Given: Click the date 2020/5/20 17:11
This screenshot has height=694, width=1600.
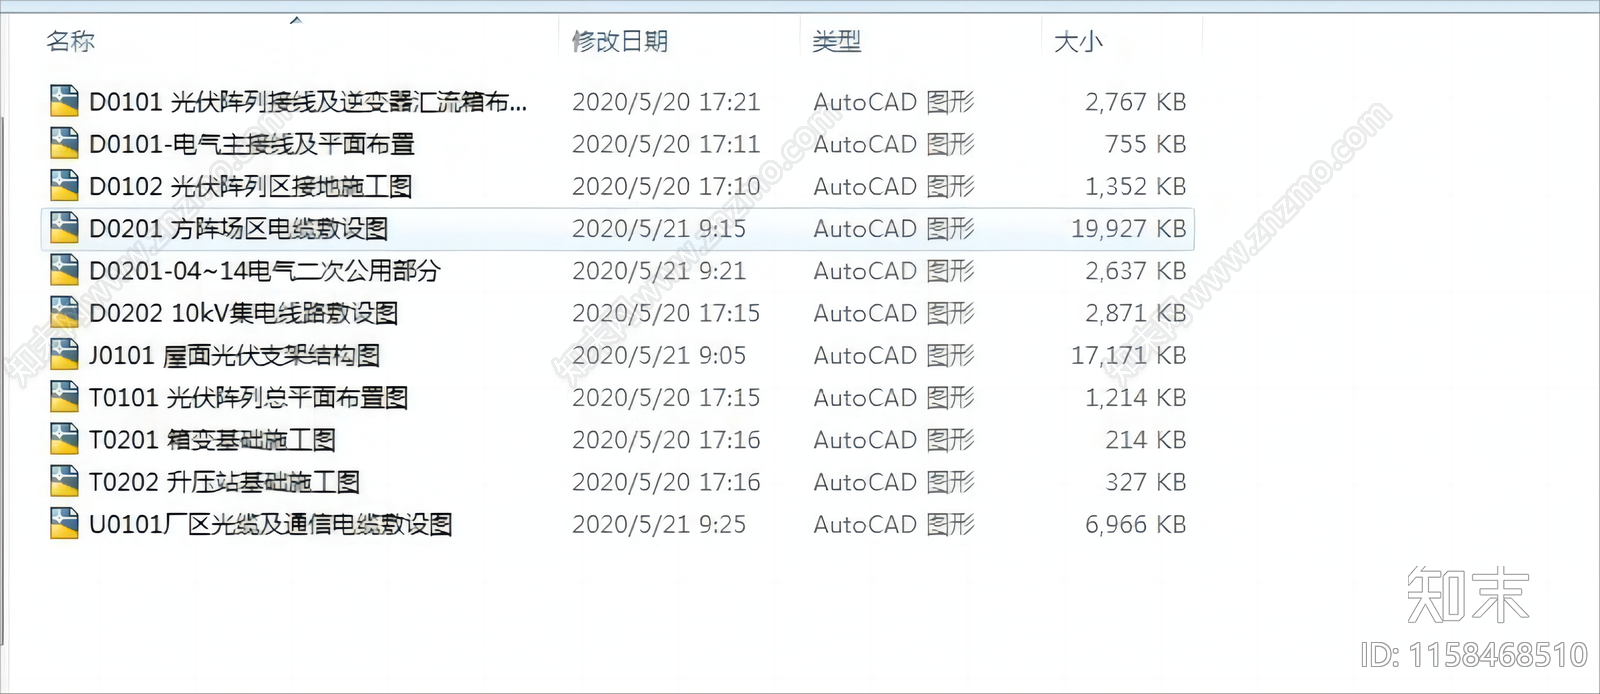Looking at the screenshot, I should [666, 144].
